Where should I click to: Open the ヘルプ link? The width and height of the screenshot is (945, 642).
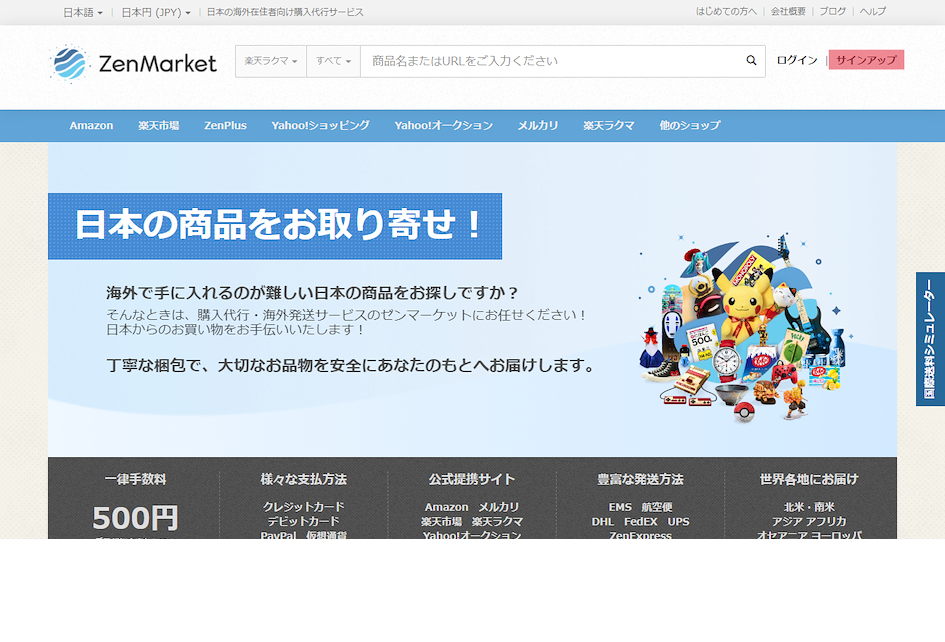point(872,11)
